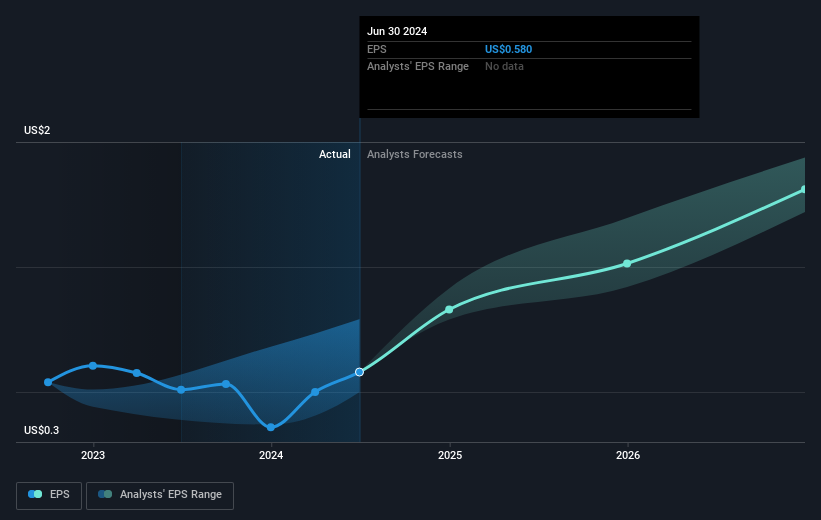Select the 2025 forecast EPS data point
This screenshot has height=520, width=821.
pos(449,309)
